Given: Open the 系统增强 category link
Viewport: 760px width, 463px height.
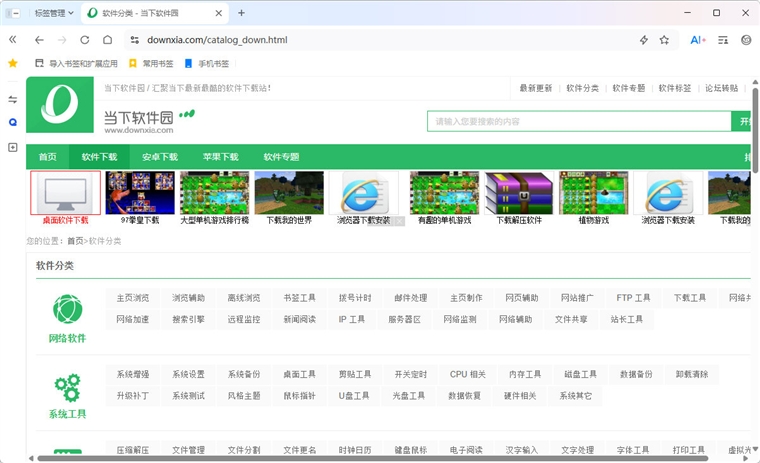Looking at the screenshot, I should [133, 374].
